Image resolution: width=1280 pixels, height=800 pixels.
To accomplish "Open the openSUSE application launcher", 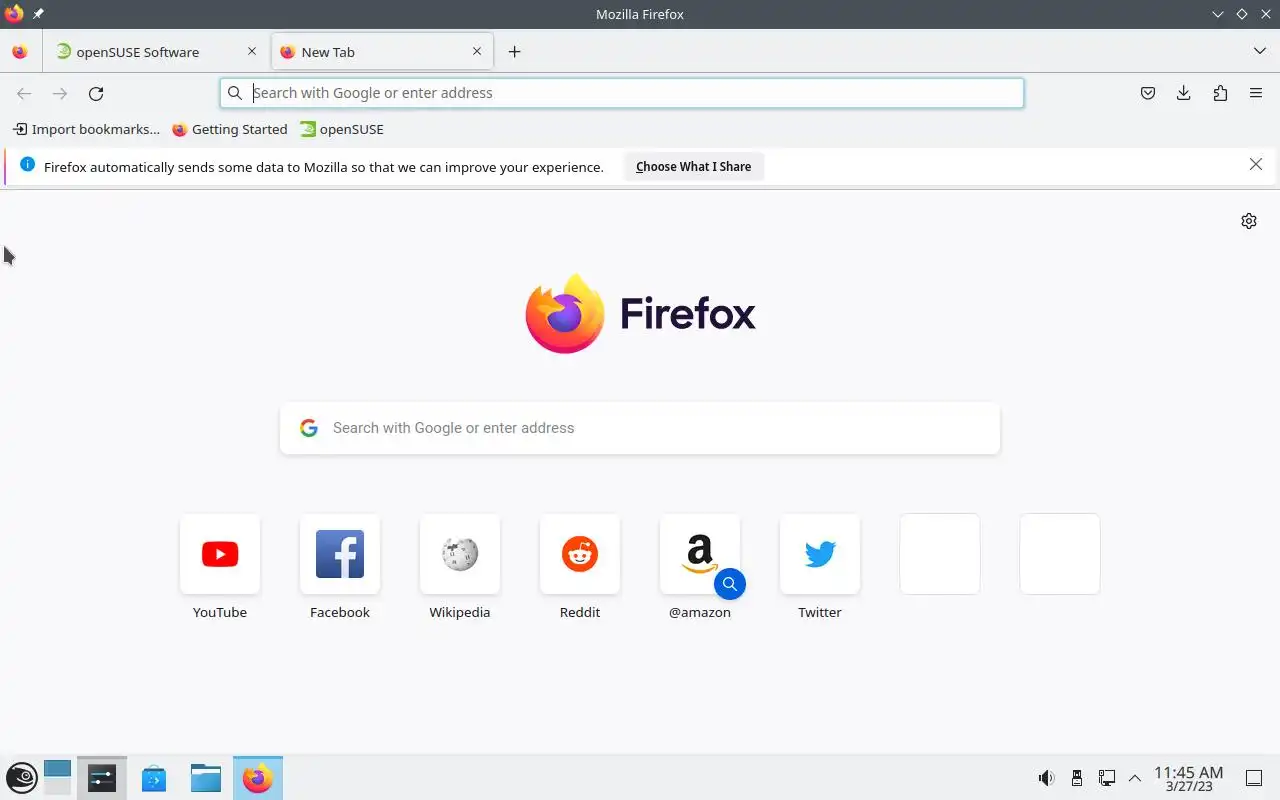I will [21, 778].
